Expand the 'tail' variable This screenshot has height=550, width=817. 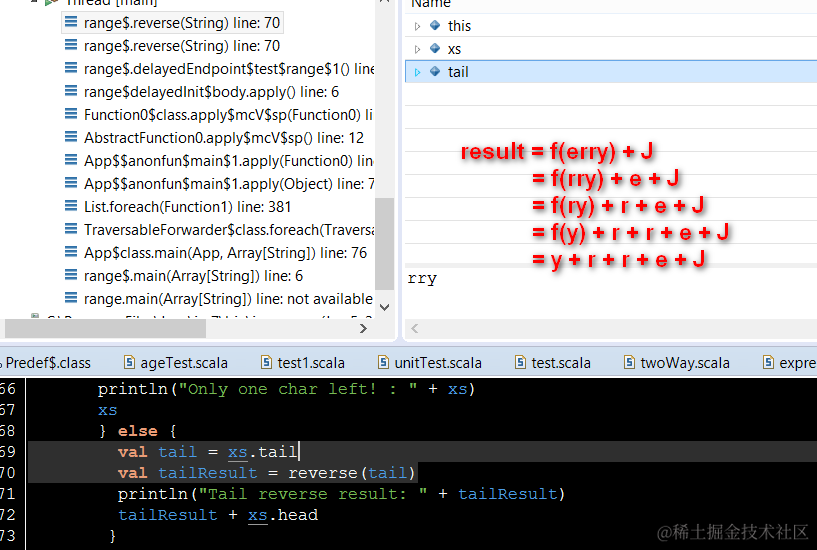click(x=417, y=72)
